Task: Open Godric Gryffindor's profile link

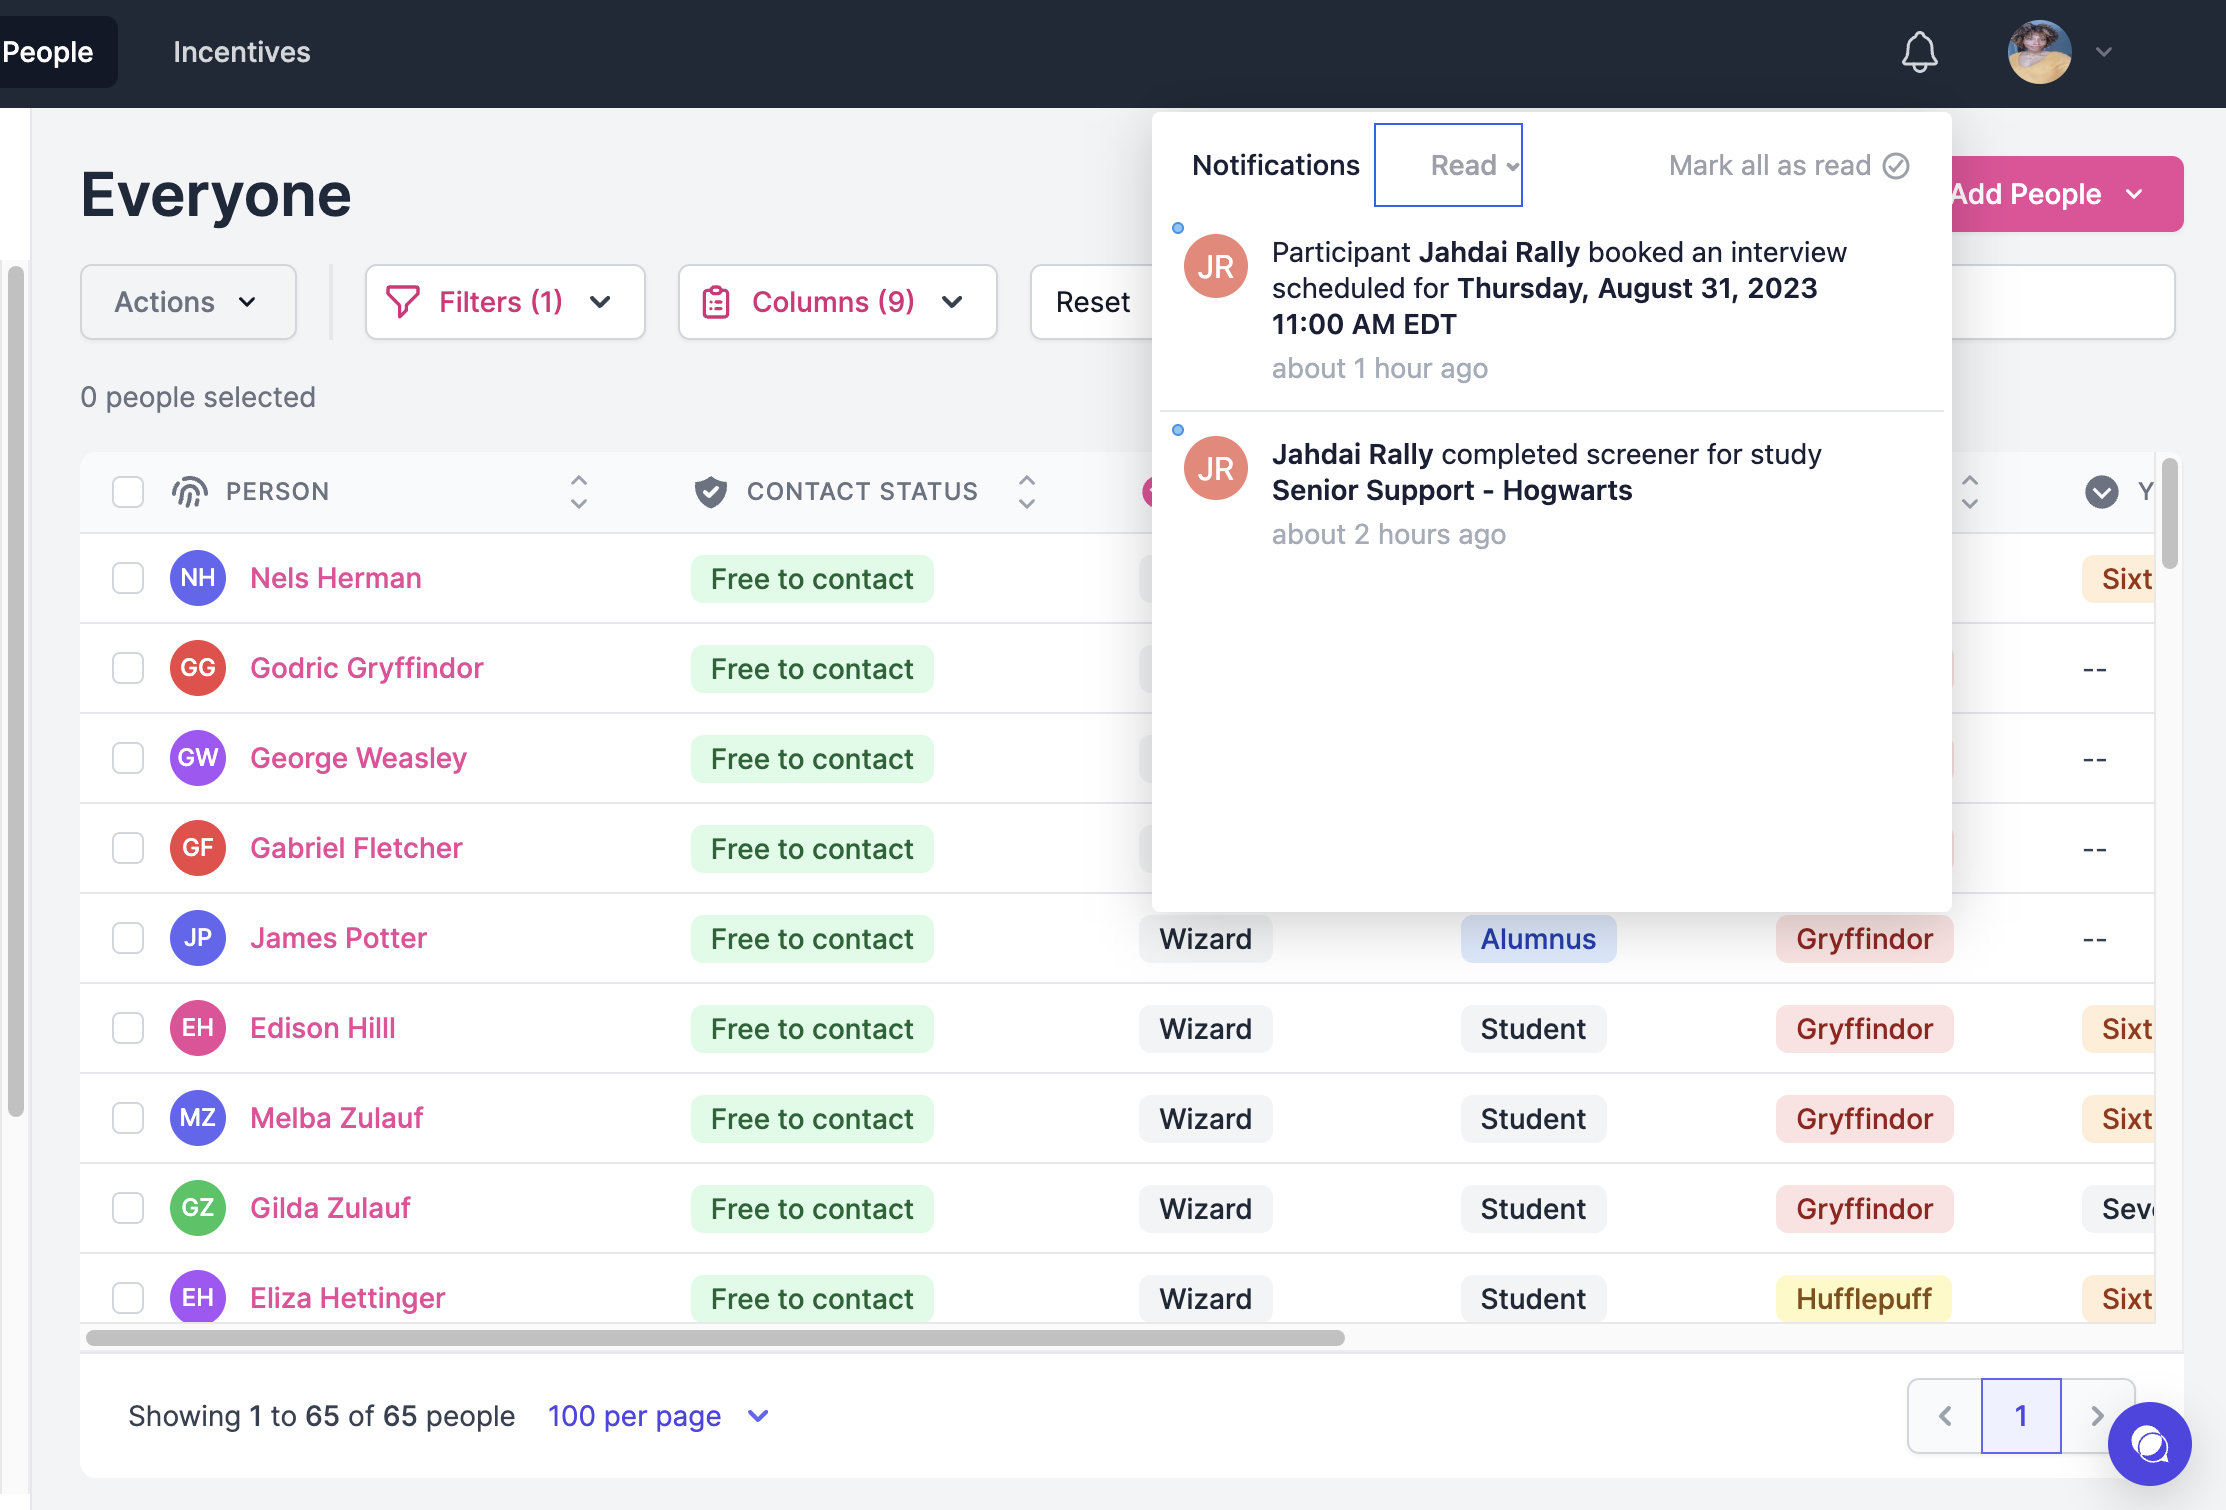Action: click(x=366, y=668)
